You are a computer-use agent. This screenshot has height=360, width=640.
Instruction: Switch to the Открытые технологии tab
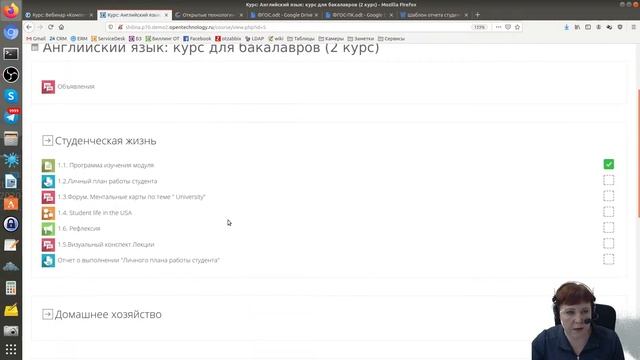pyautogui.click(x=208, y=15)
